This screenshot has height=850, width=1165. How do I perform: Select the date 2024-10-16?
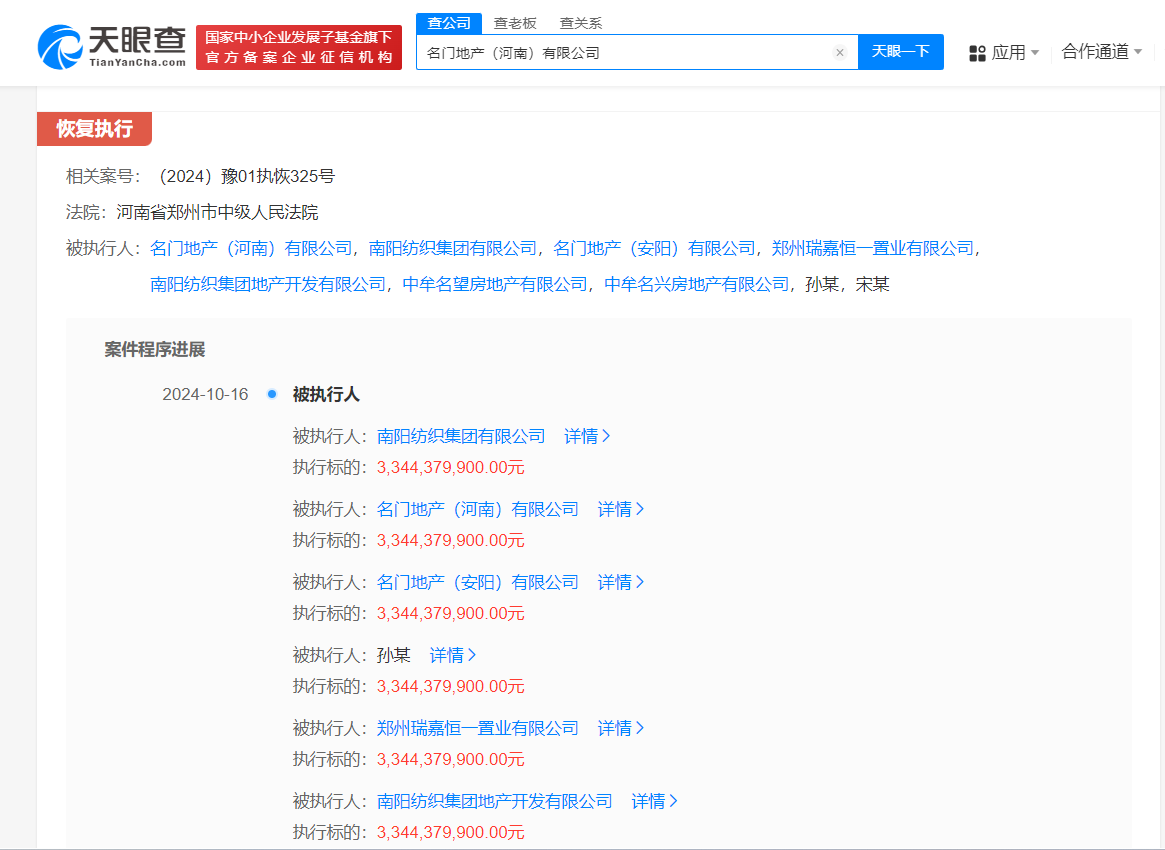click(x=205, y=394)
